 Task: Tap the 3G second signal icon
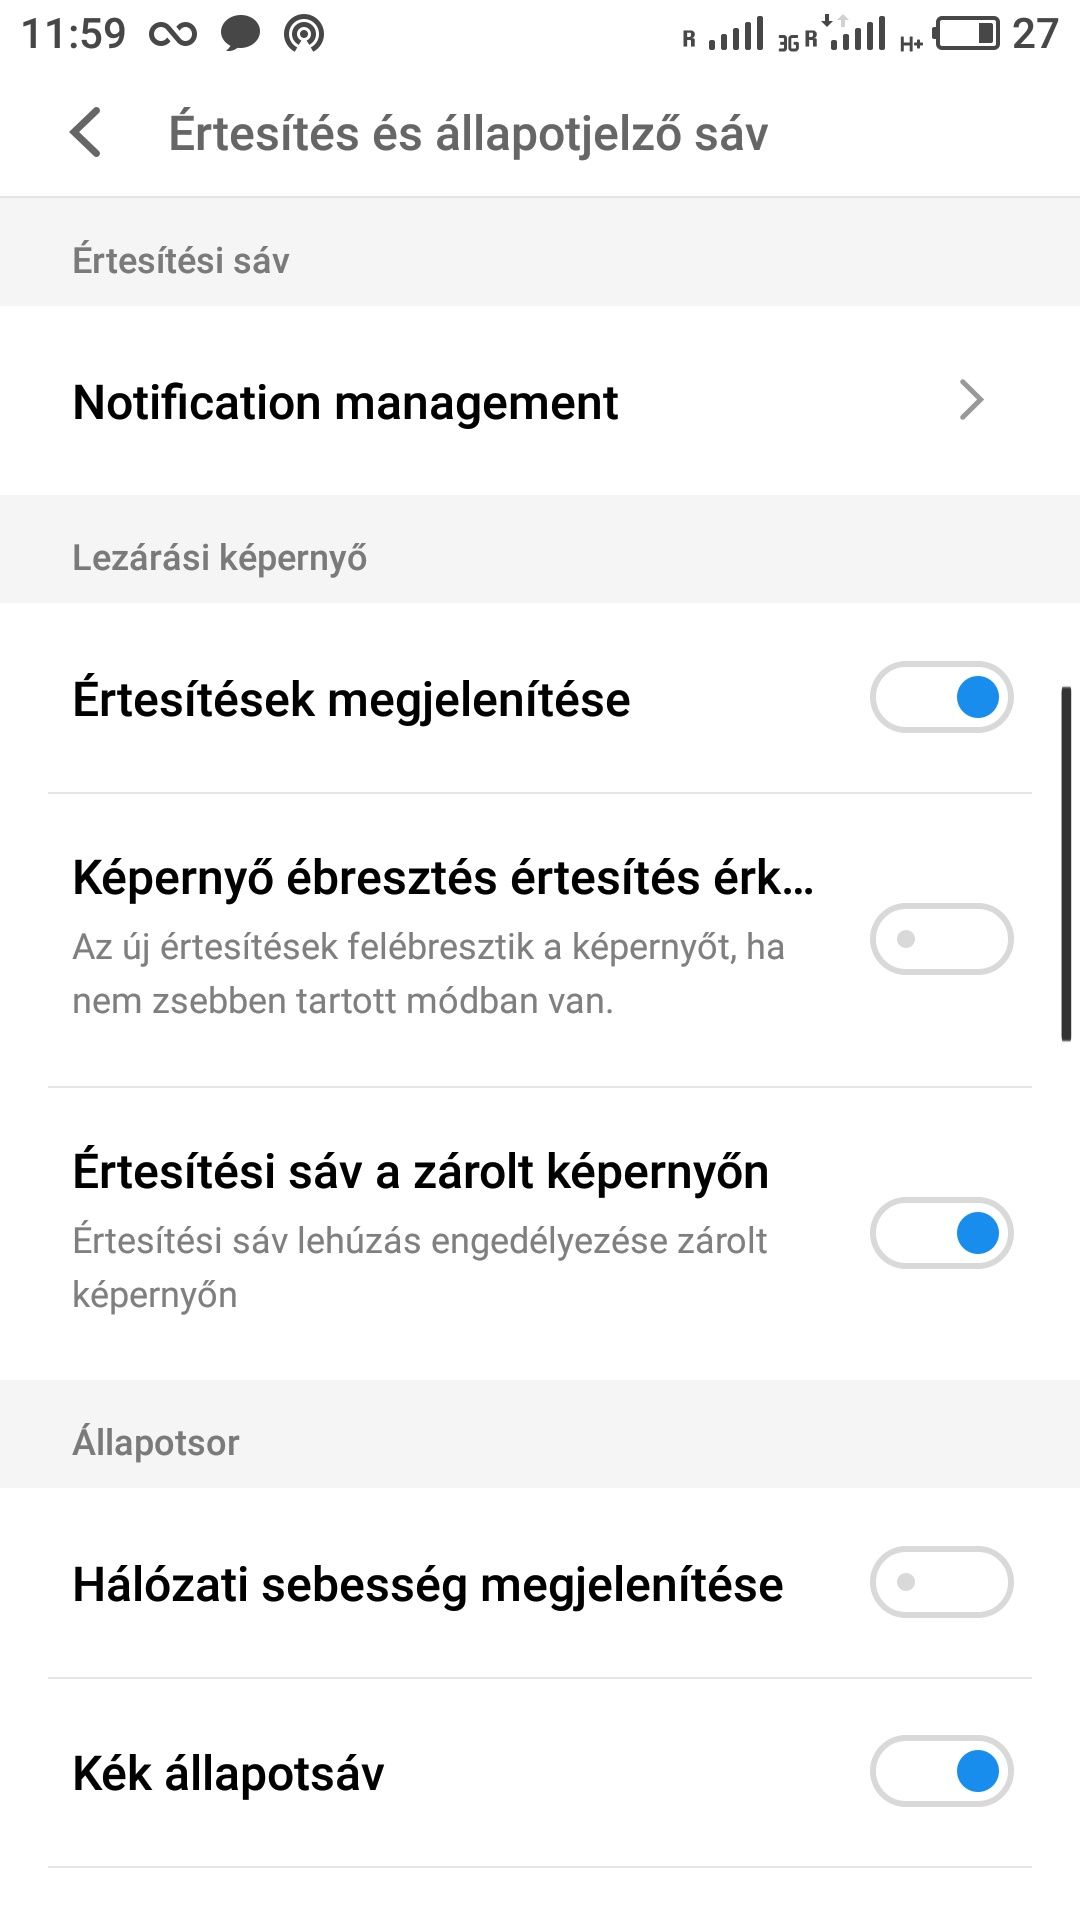pos(832,34)
